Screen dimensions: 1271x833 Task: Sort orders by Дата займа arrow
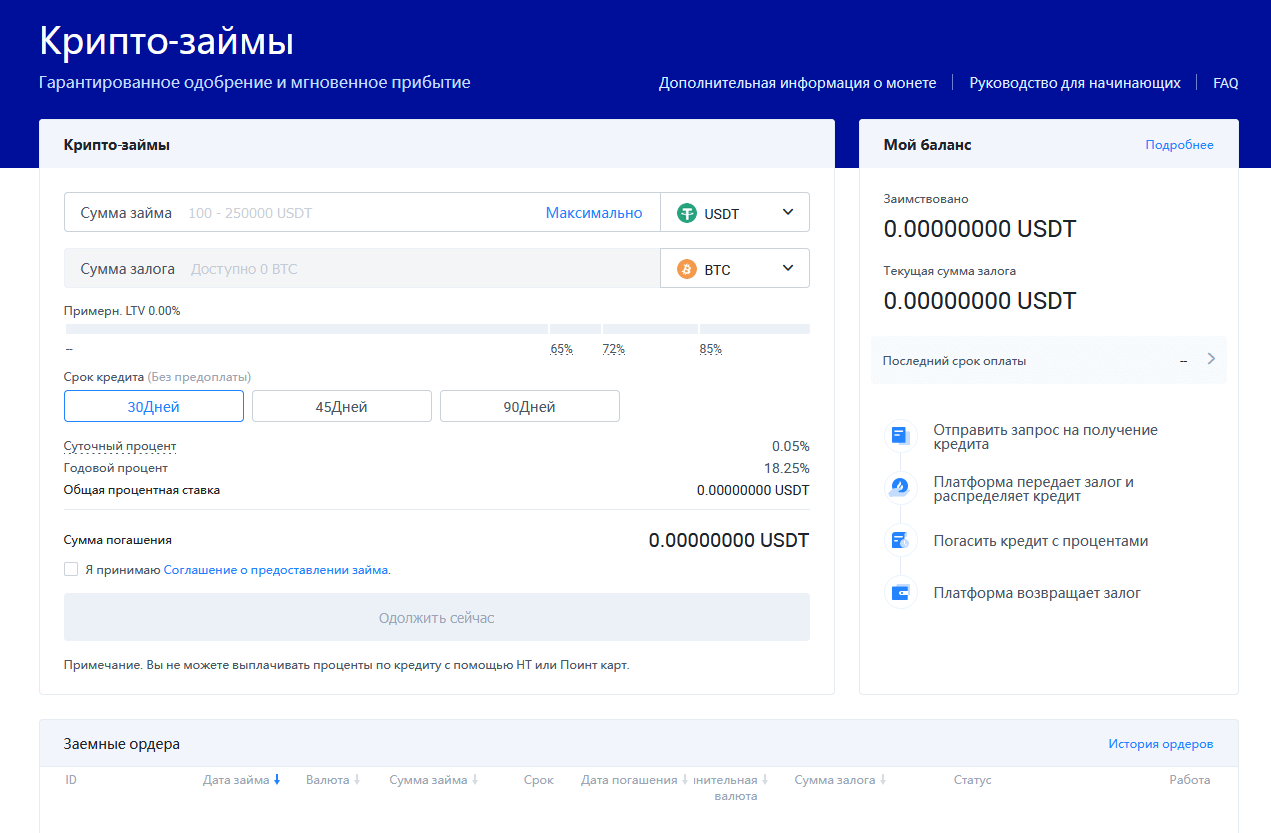[277, 780]
